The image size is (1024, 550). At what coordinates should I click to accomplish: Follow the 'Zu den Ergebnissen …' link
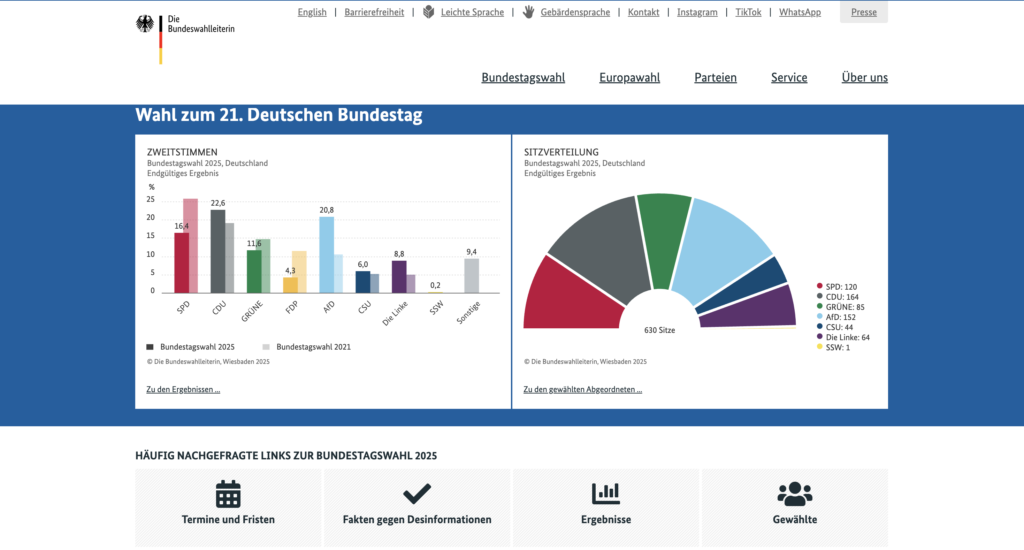point(183,390)
